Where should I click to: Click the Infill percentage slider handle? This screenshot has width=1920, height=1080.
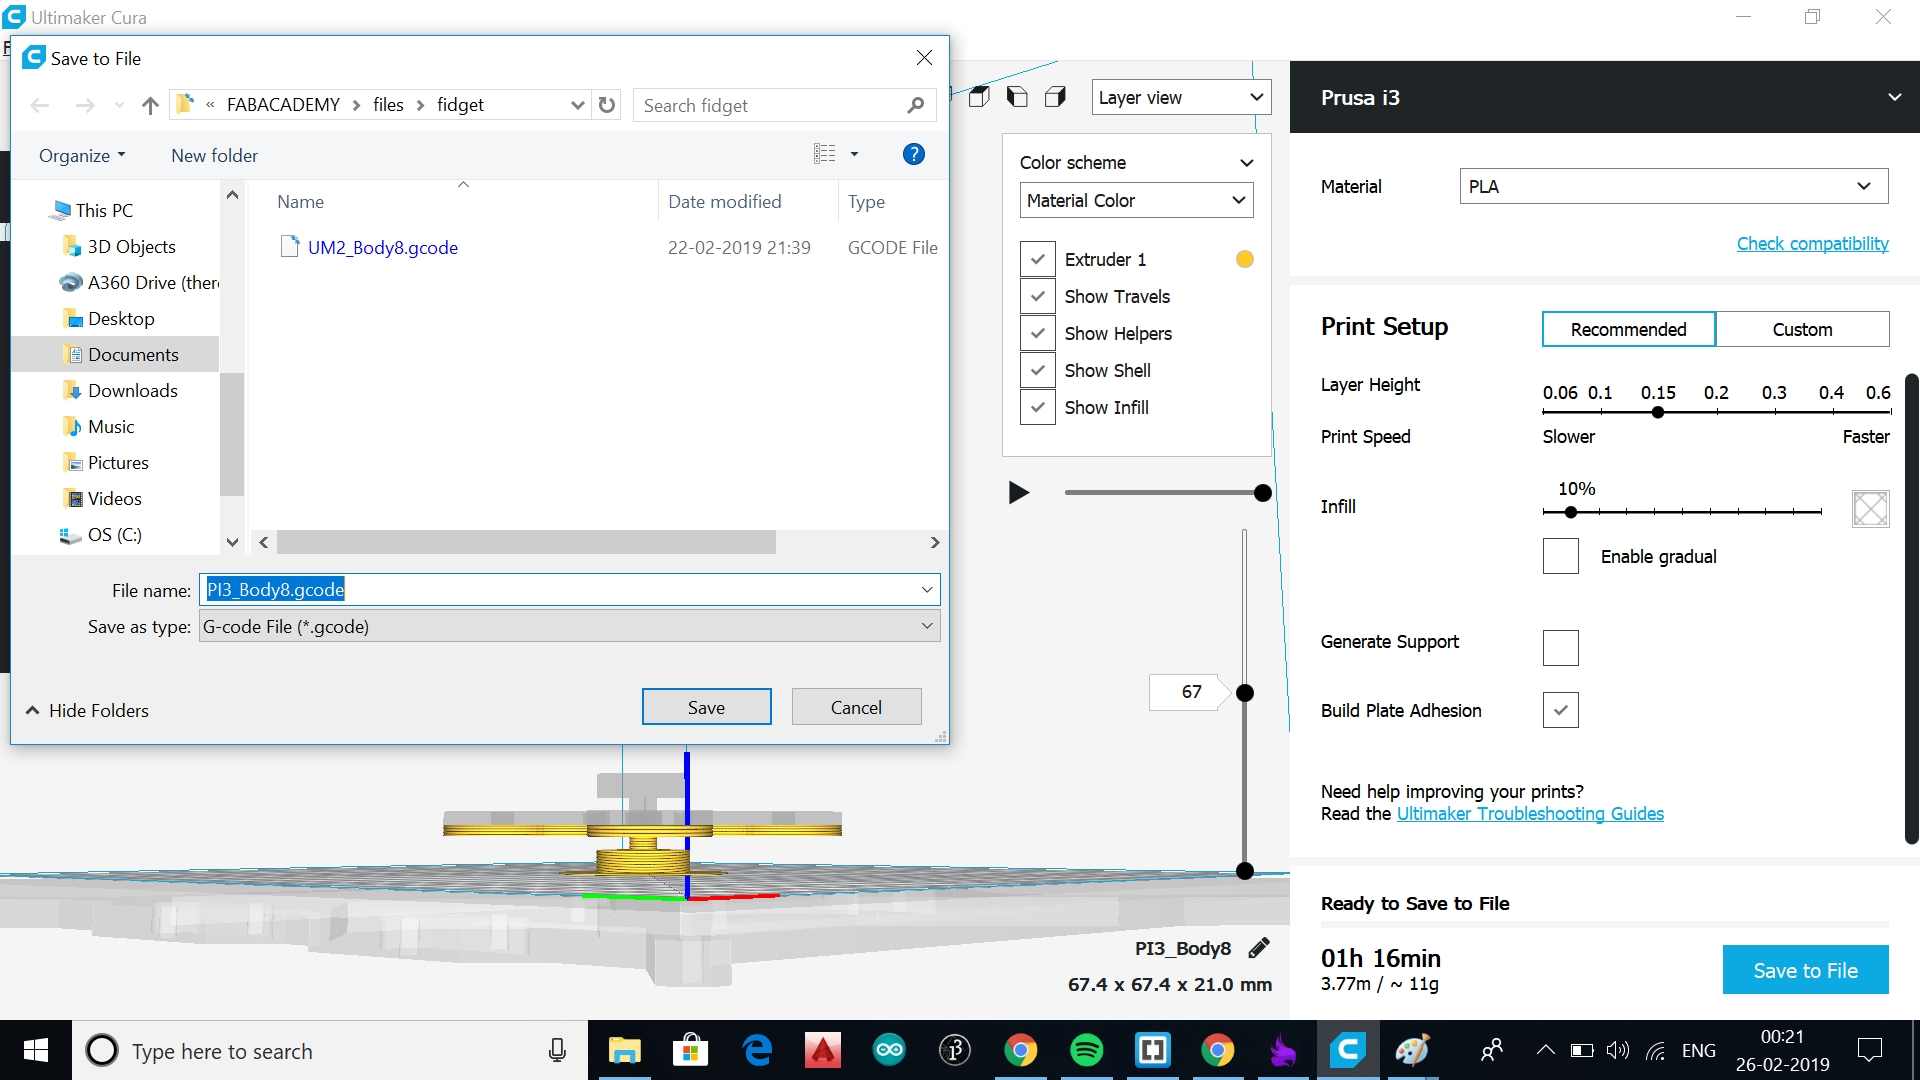click(x=1571, y=512)
